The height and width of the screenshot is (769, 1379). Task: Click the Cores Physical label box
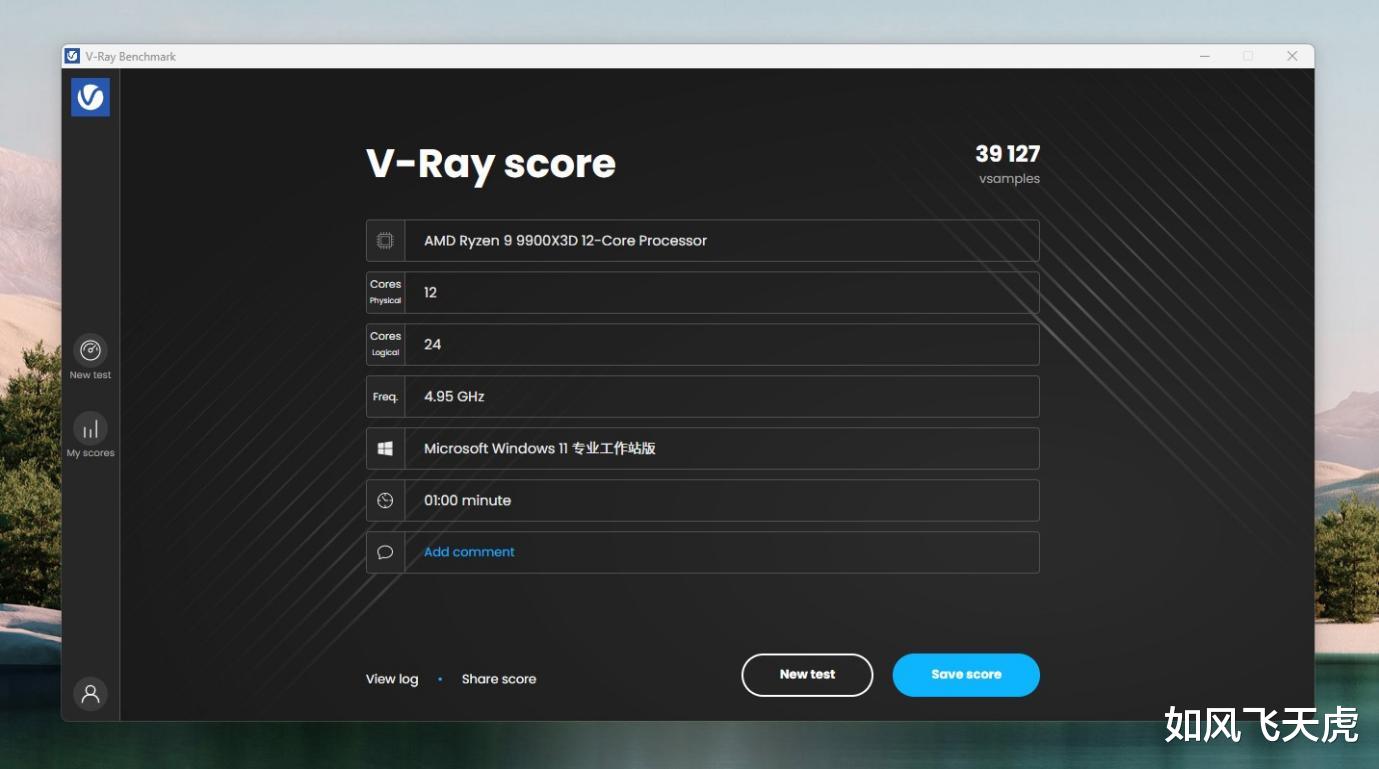tap(385, 293)
